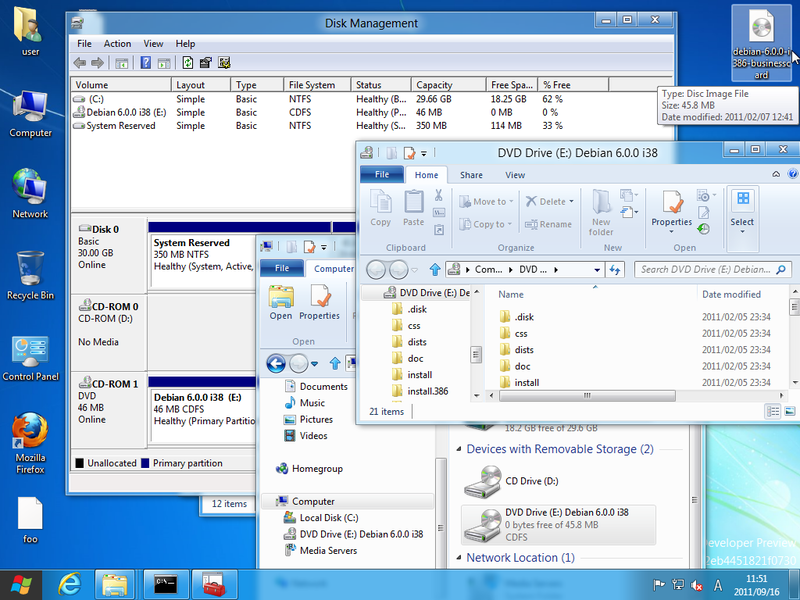The image size is (800, 600).
Task: Select Local Disk (C:) in Computer navigation pane
Action: pyautogui.click(x=329, y=518)
